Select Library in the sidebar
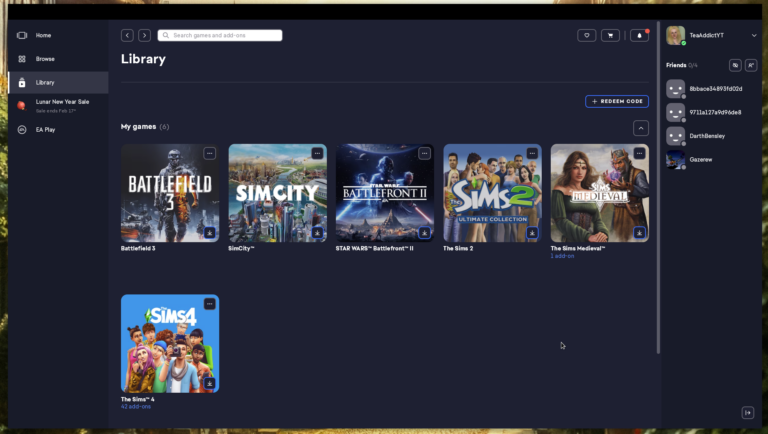This screenshot has height=434, width=768. tap(58, 82)
